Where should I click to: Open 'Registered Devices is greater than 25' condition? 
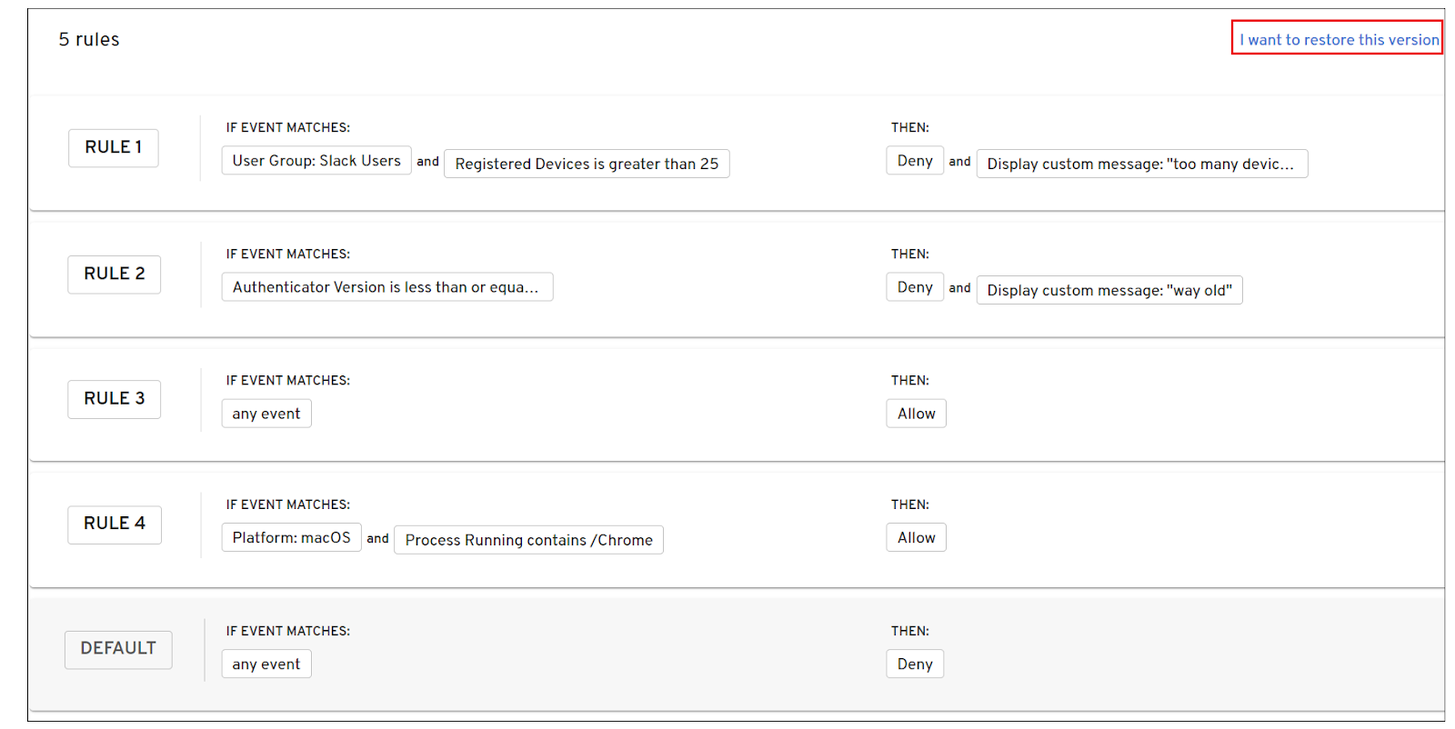coord(586,164)
